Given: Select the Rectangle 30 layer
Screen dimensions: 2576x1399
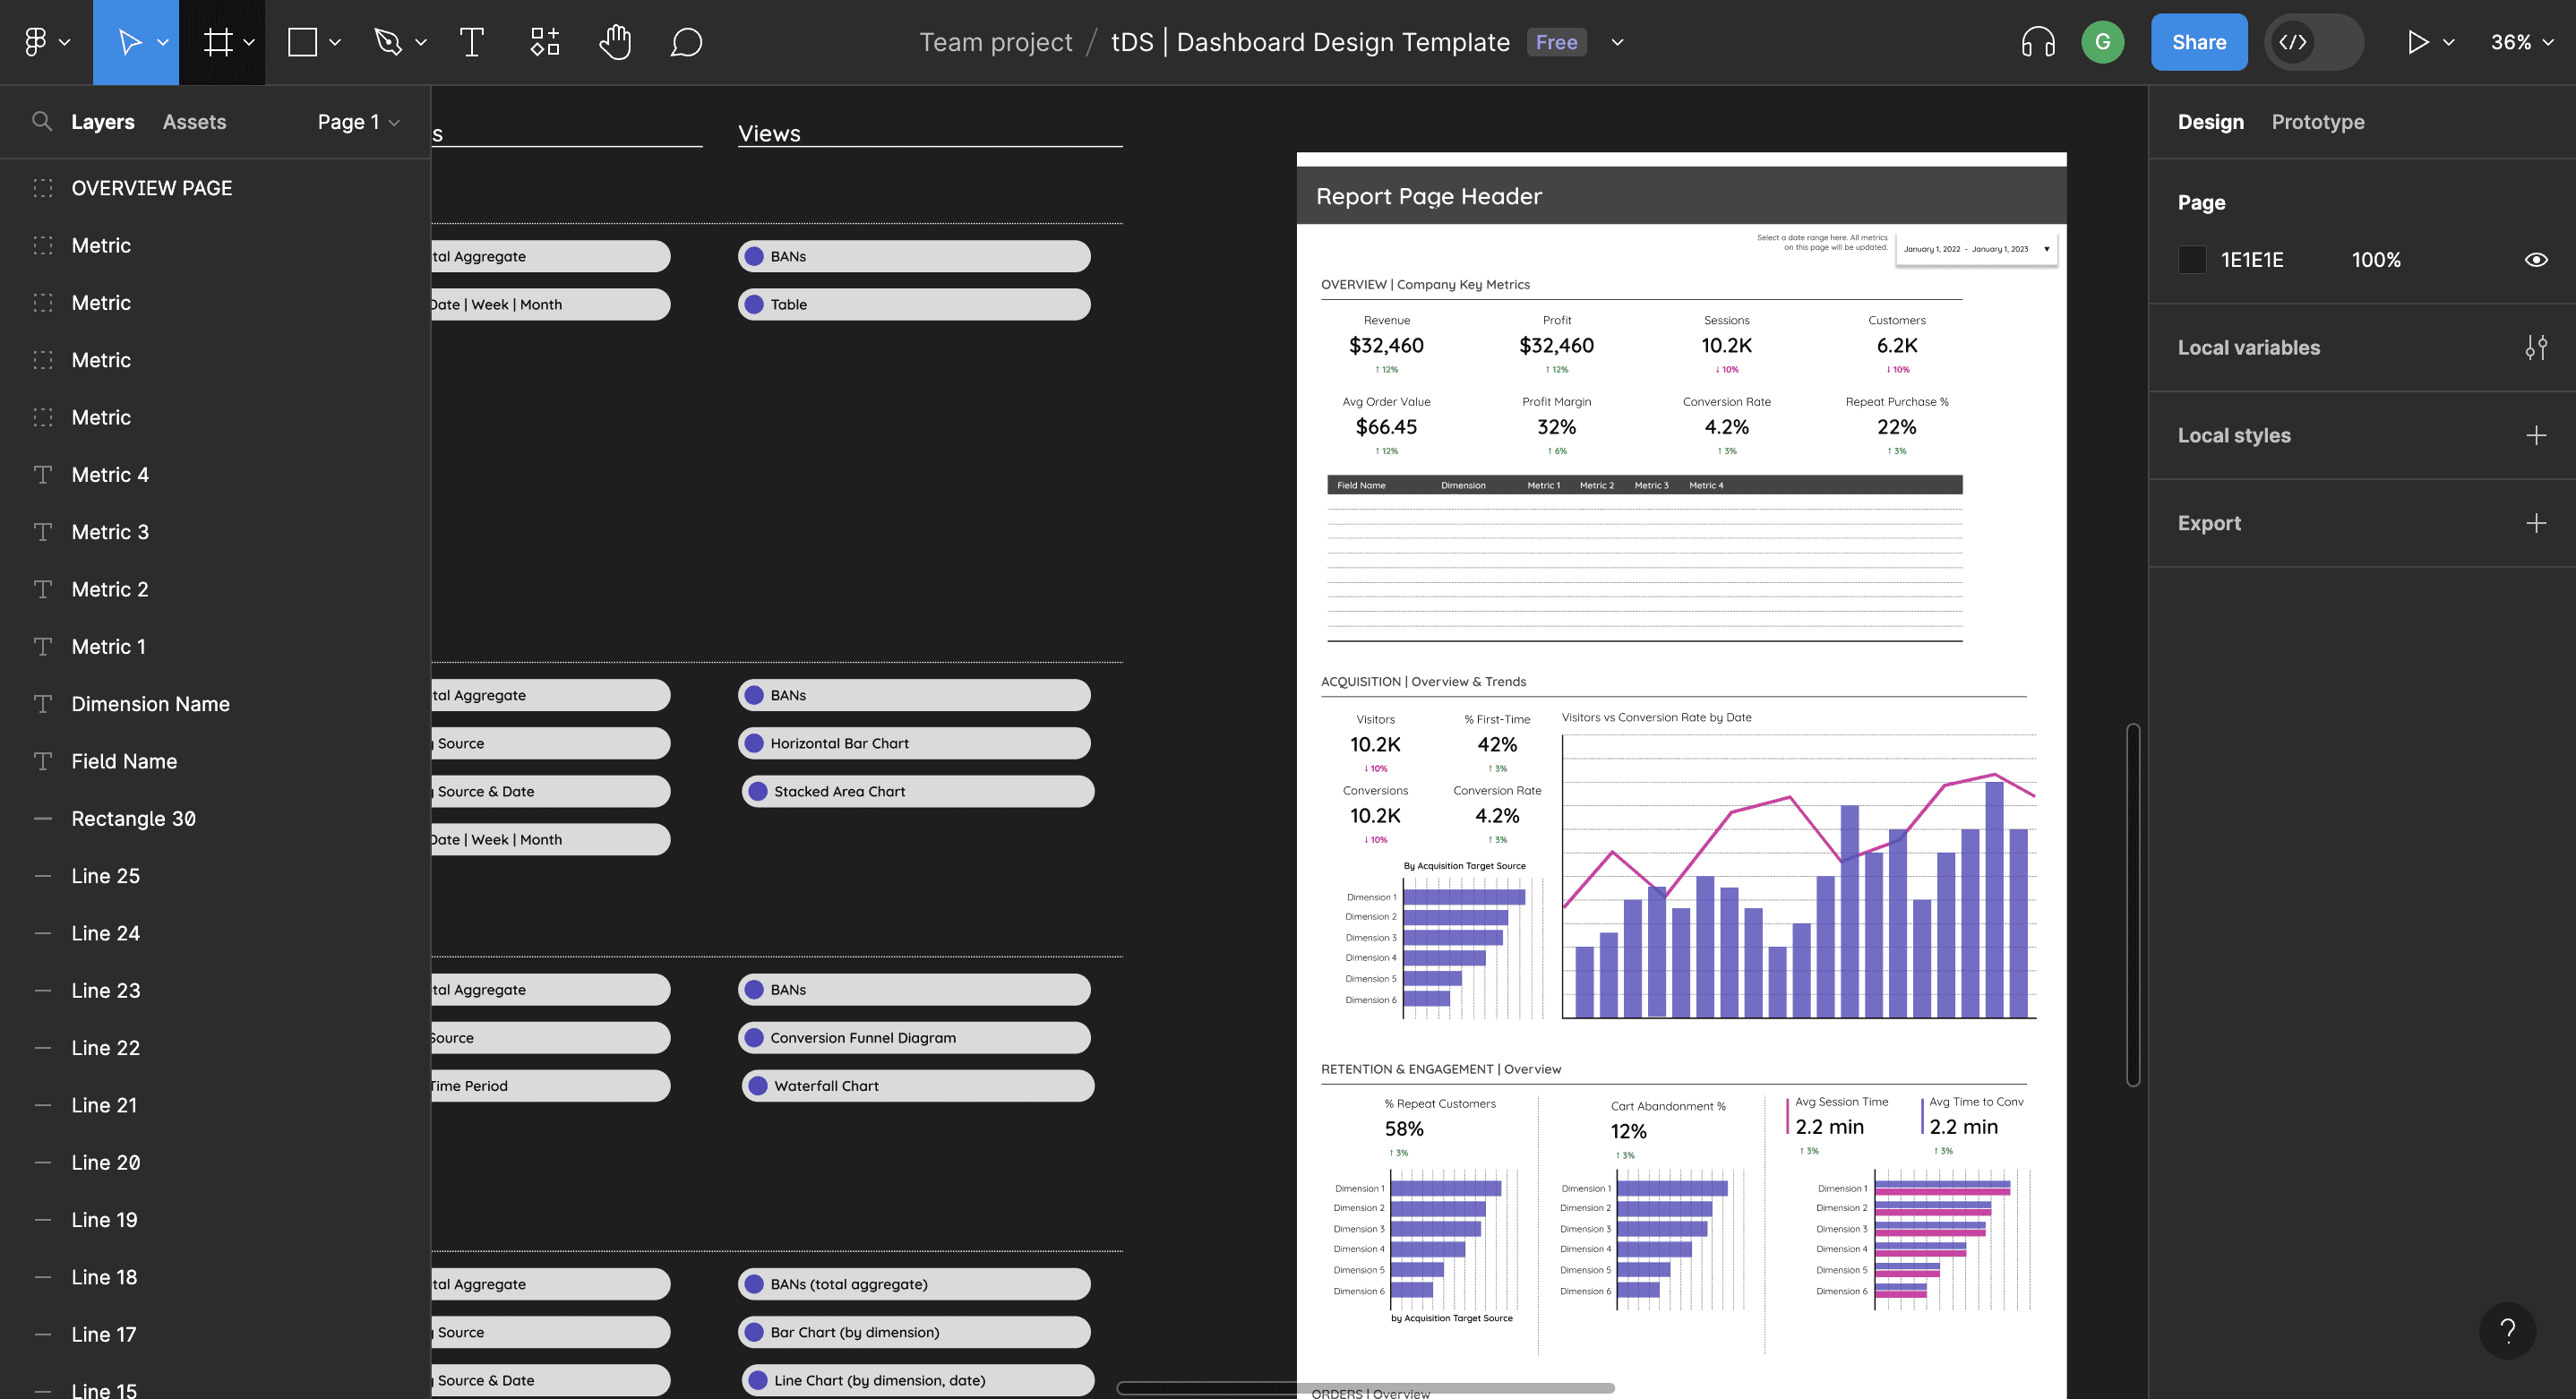Looking at the screenshot, I should click(x=133, y=818).
